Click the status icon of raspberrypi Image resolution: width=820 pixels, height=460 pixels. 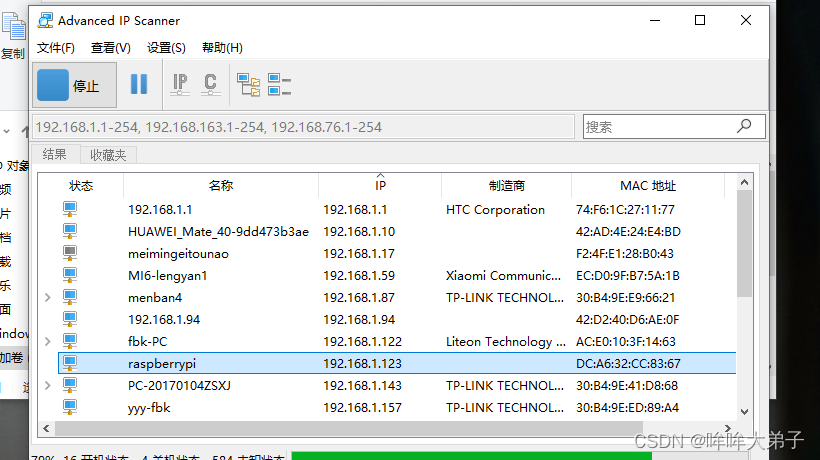coord(70,363)
